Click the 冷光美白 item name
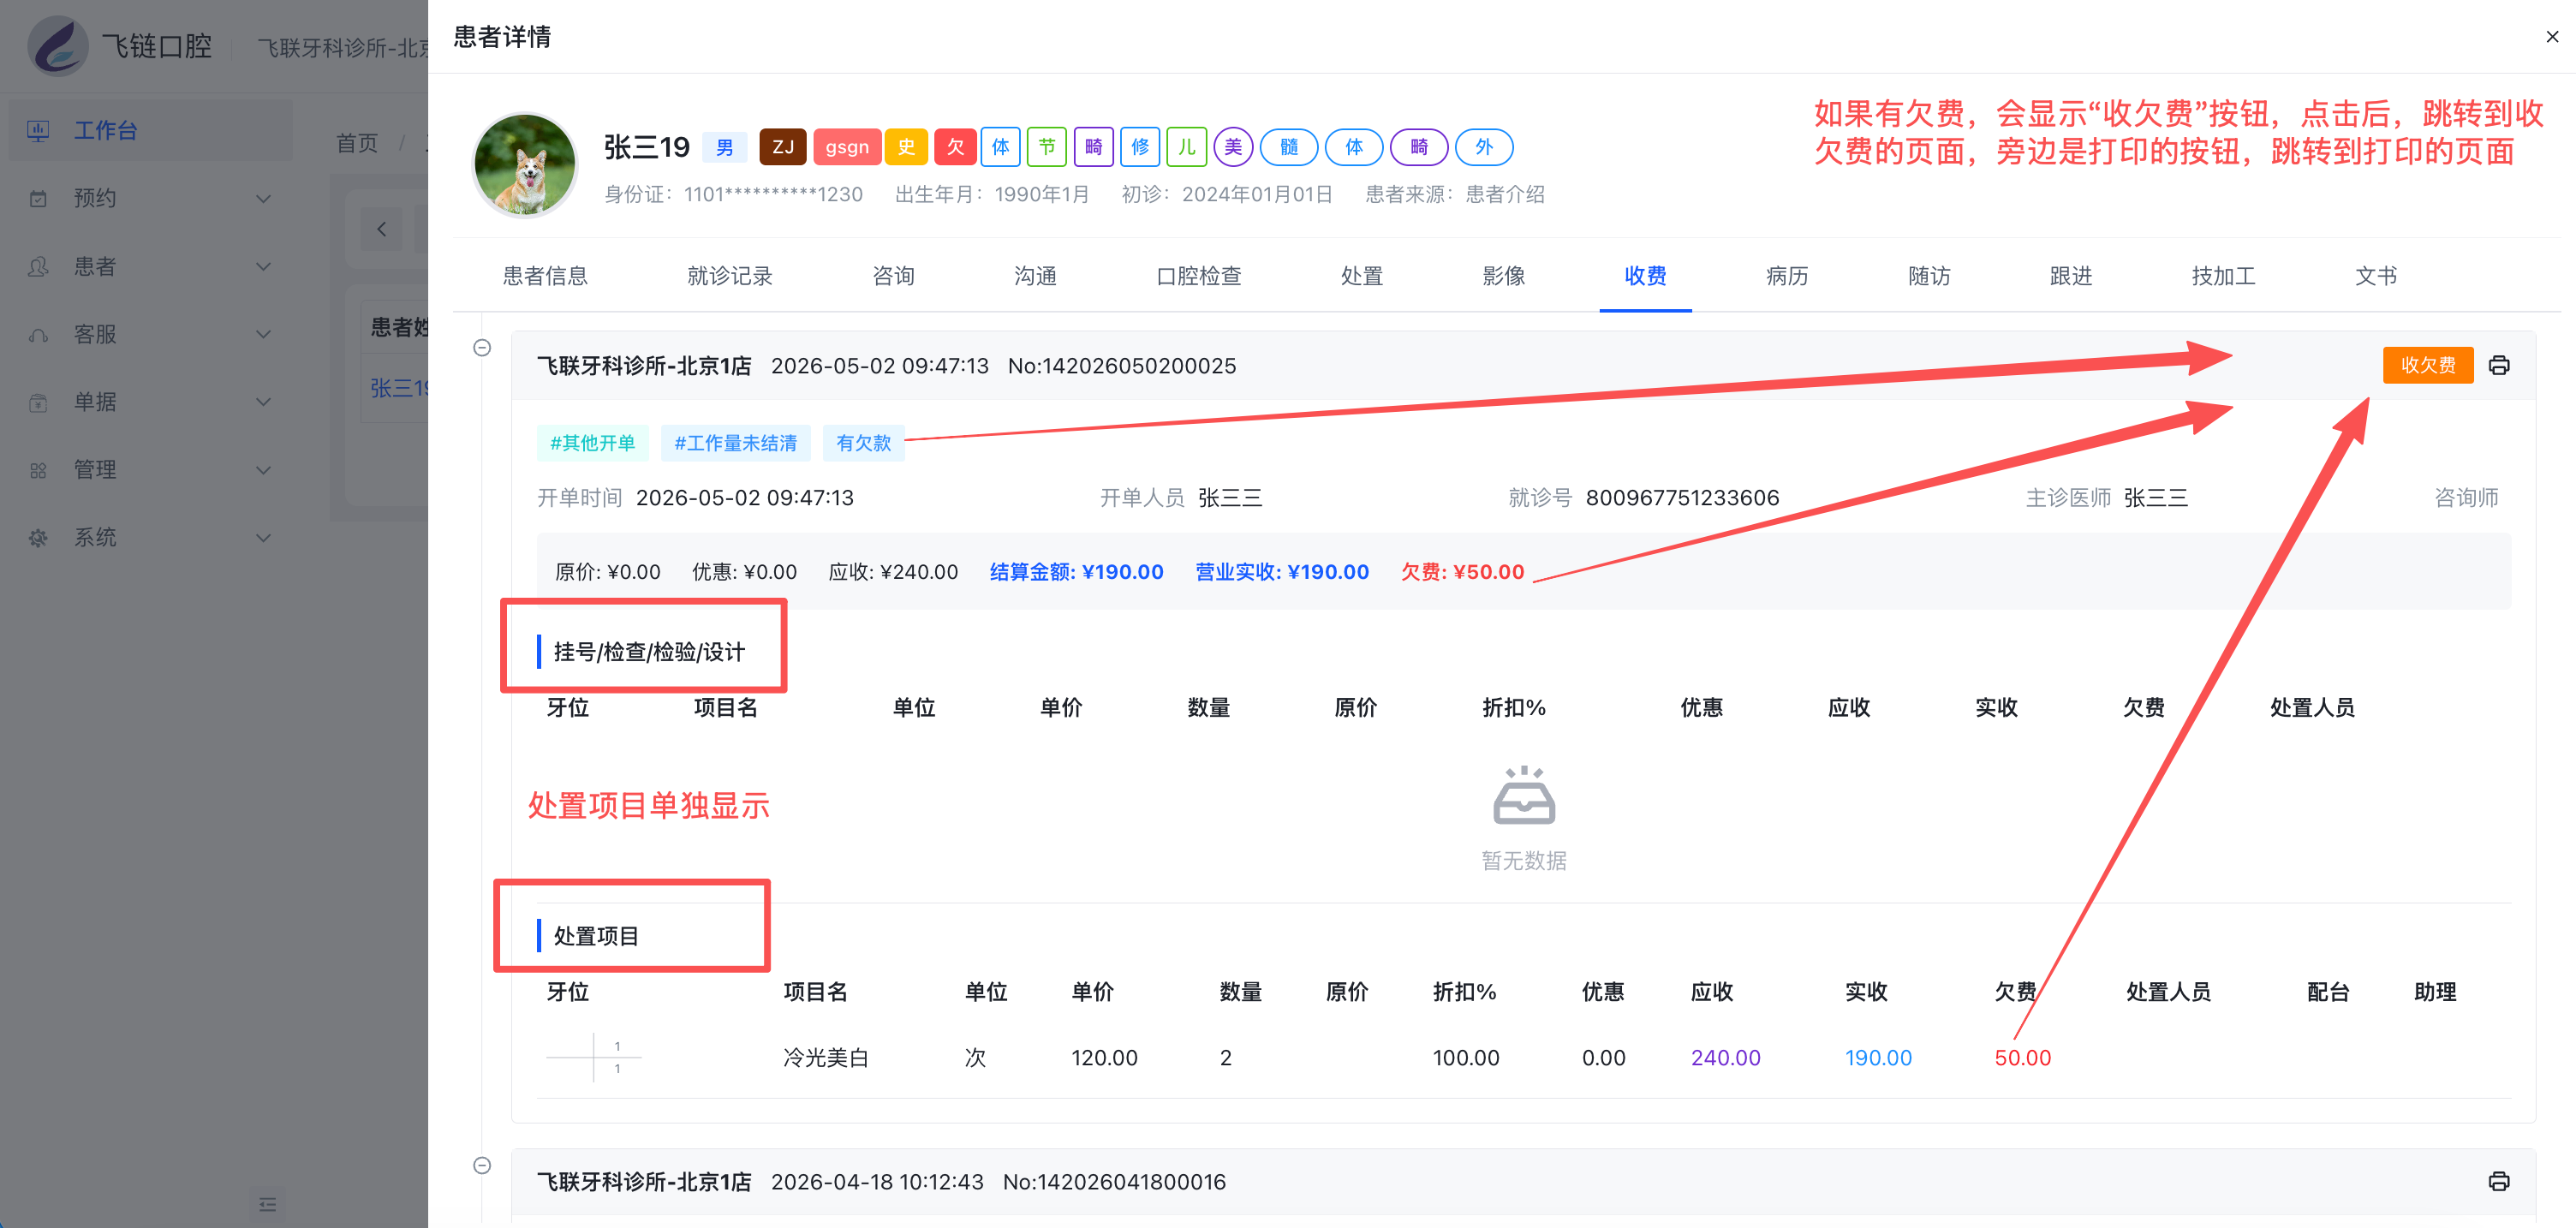 click(825, 1057)
